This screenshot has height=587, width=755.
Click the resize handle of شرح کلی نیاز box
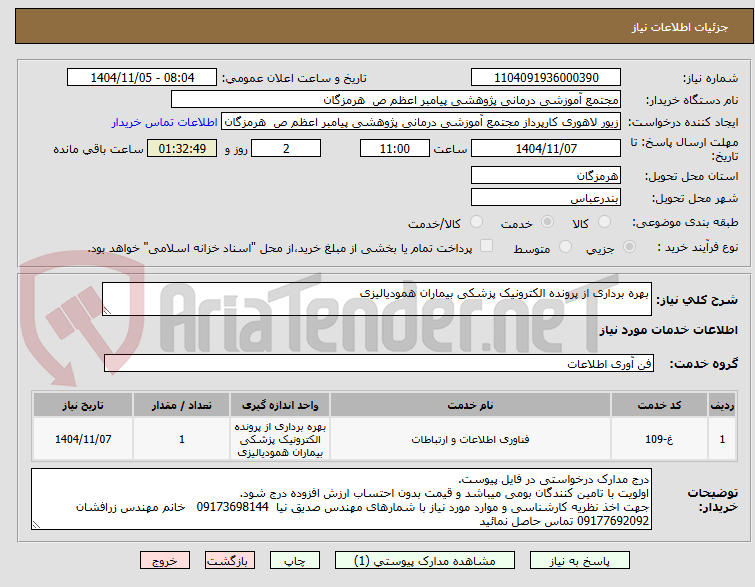point(107,311)
